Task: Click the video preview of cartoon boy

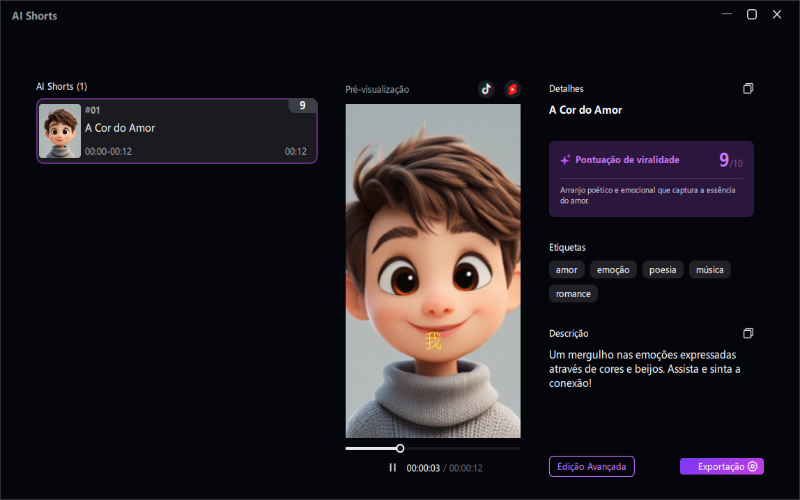Action: pos(433,270)
